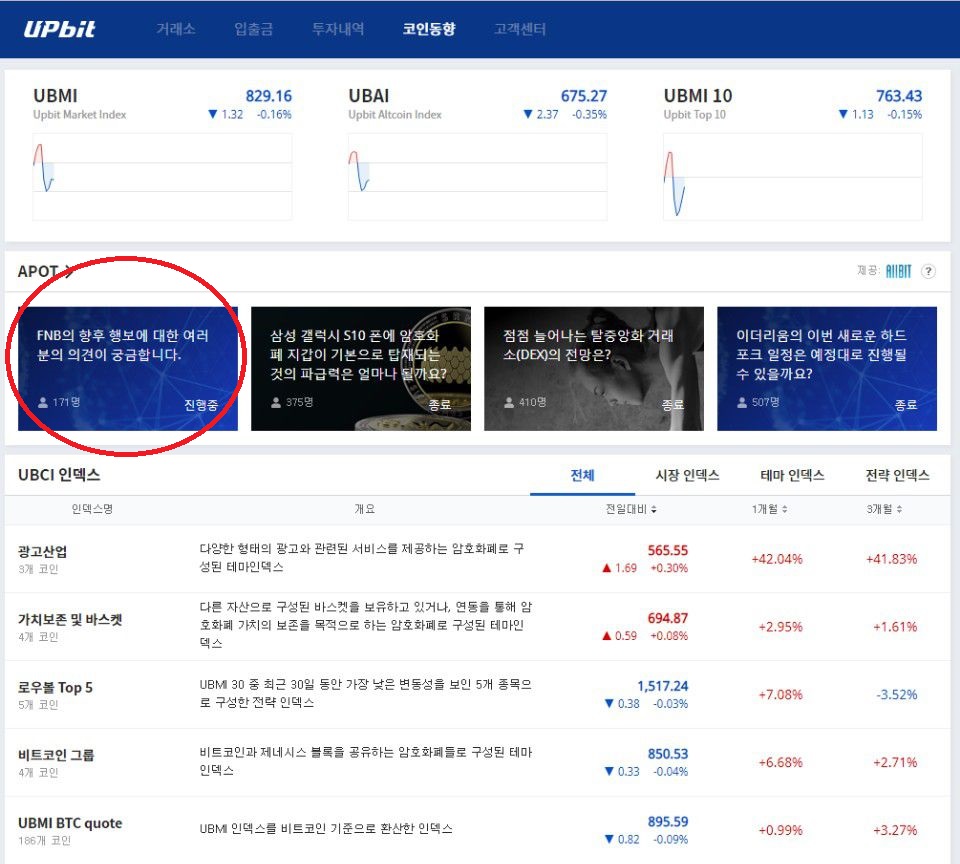Open the 삼성 갤럭시 S10 poll card
This screenshot has height=864, width=960.
pos(361,369)
